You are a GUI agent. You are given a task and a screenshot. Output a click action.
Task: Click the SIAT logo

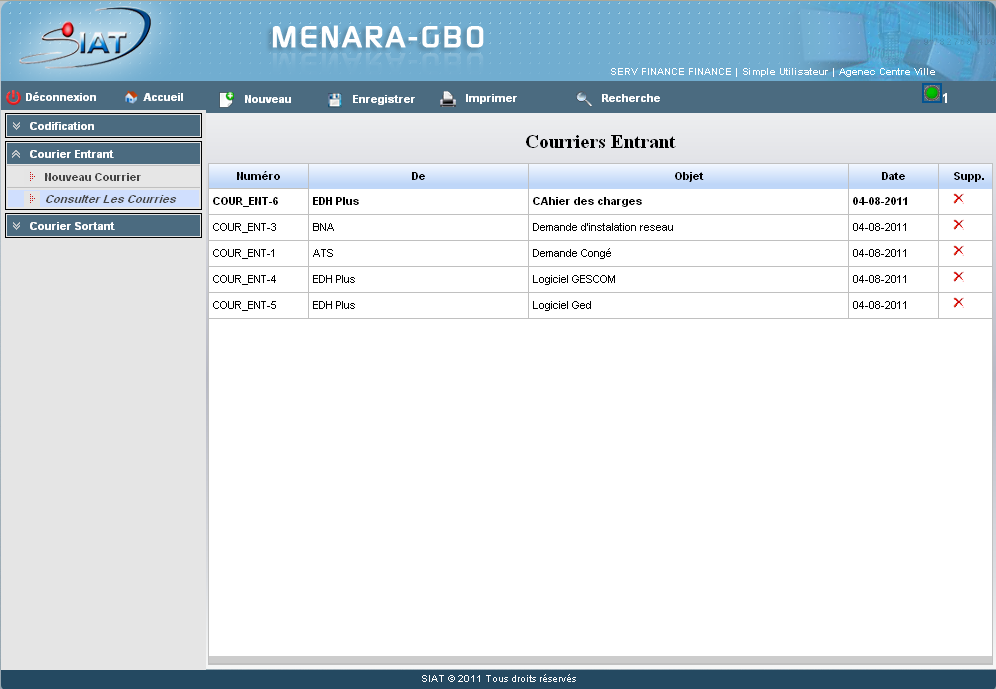[86, 38]
